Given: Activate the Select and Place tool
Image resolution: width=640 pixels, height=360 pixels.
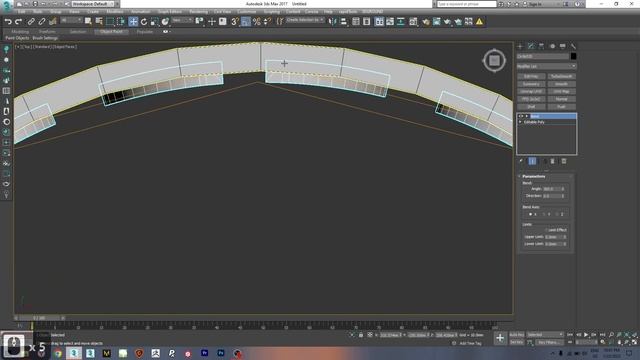Looking at the screenshot, I should (165, 22).
